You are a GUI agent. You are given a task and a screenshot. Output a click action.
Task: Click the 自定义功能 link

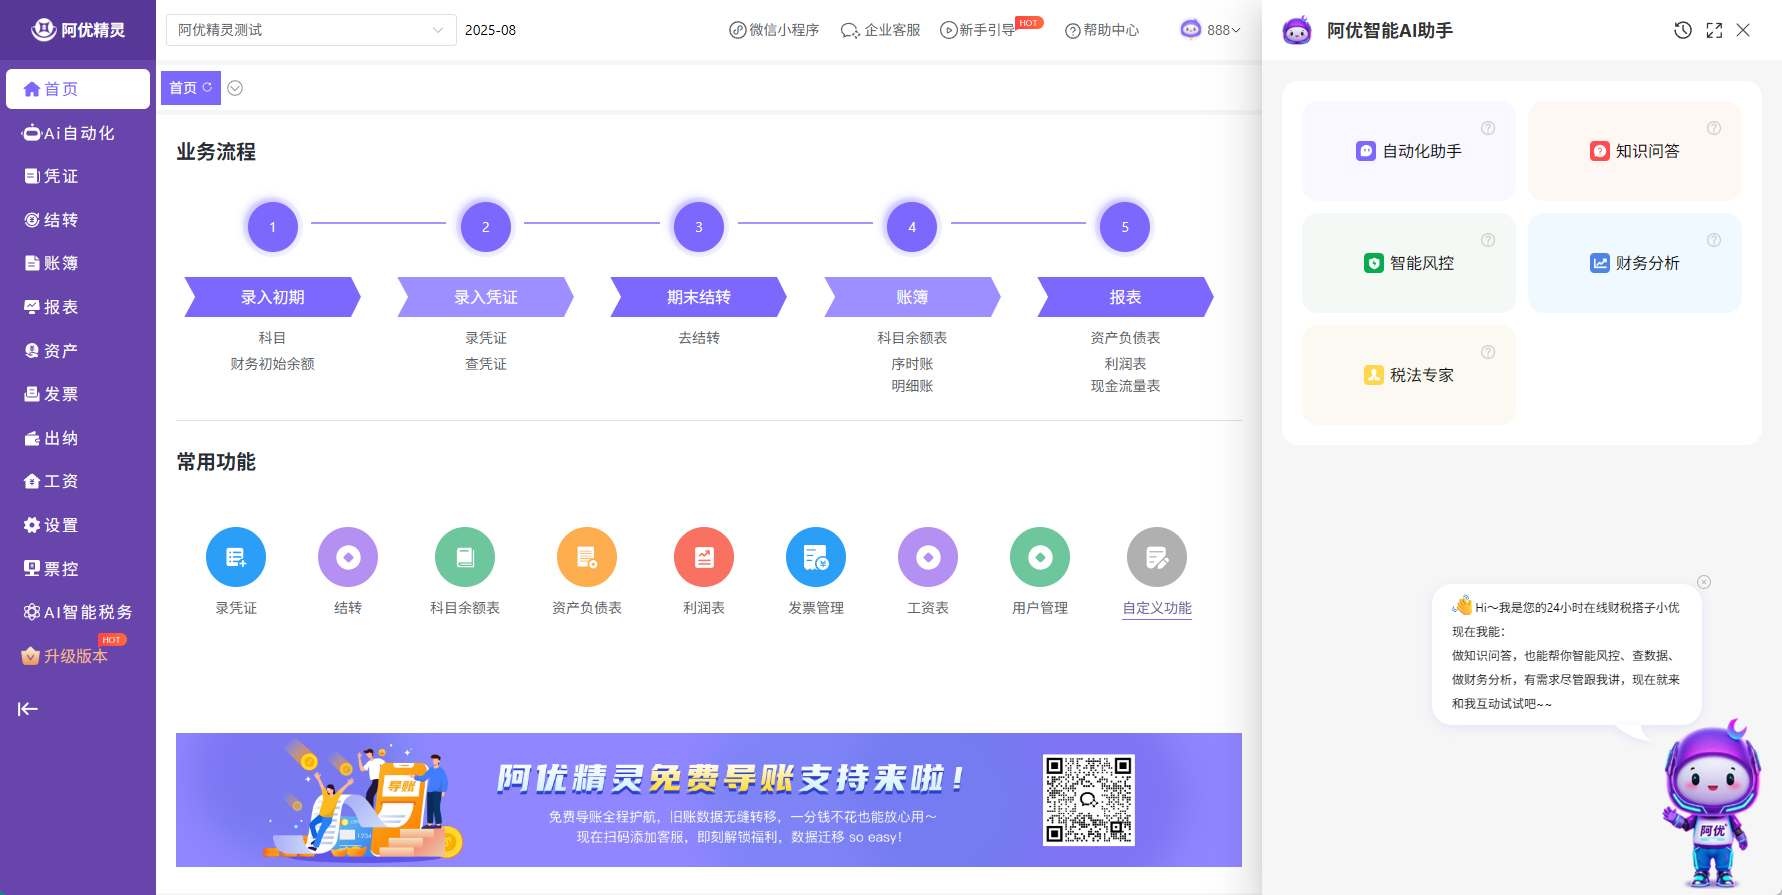(1157, 608)
